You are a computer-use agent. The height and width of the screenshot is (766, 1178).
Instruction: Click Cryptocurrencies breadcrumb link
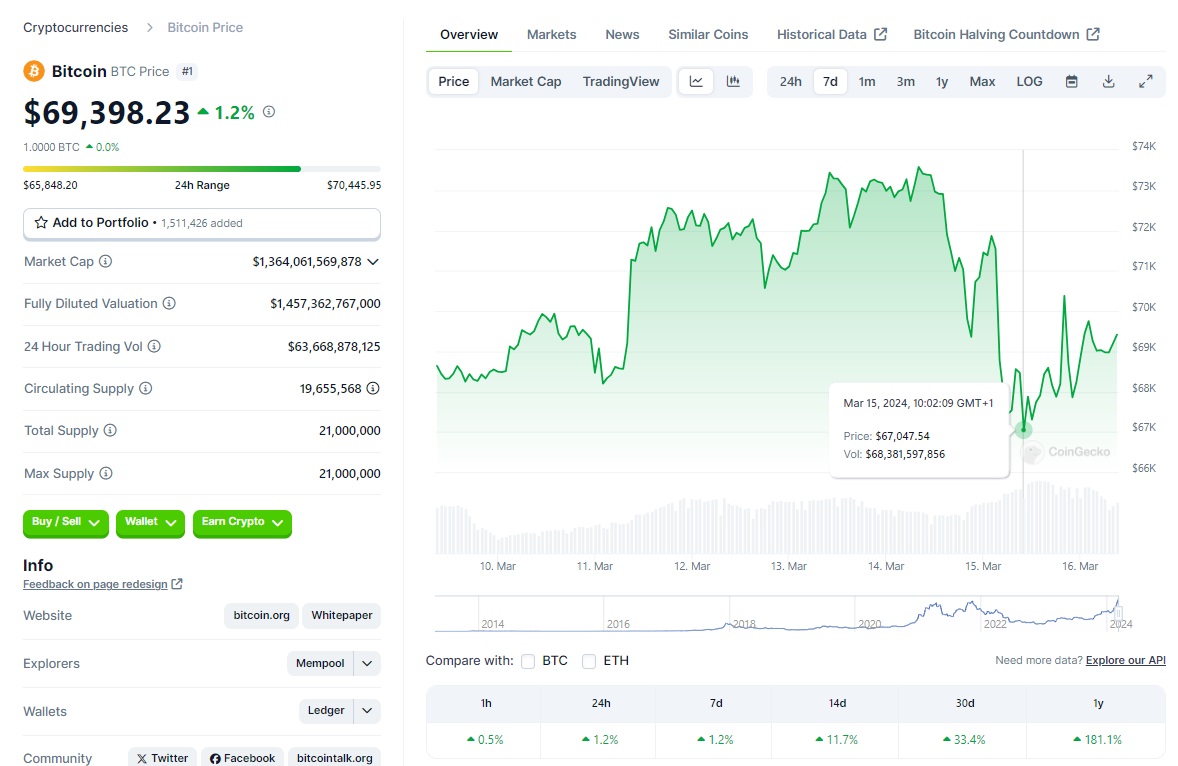[75, 28]
